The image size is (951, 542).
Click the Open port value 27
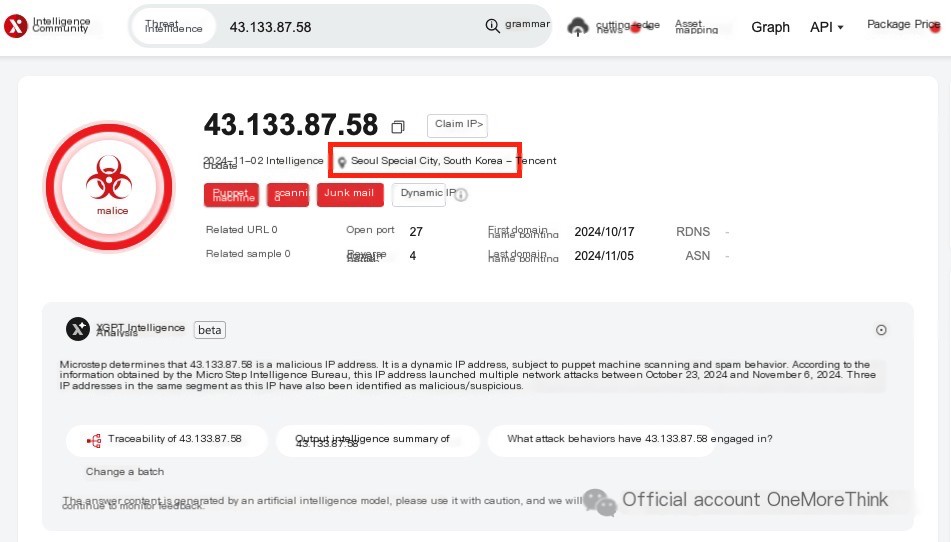click(416, 232)
